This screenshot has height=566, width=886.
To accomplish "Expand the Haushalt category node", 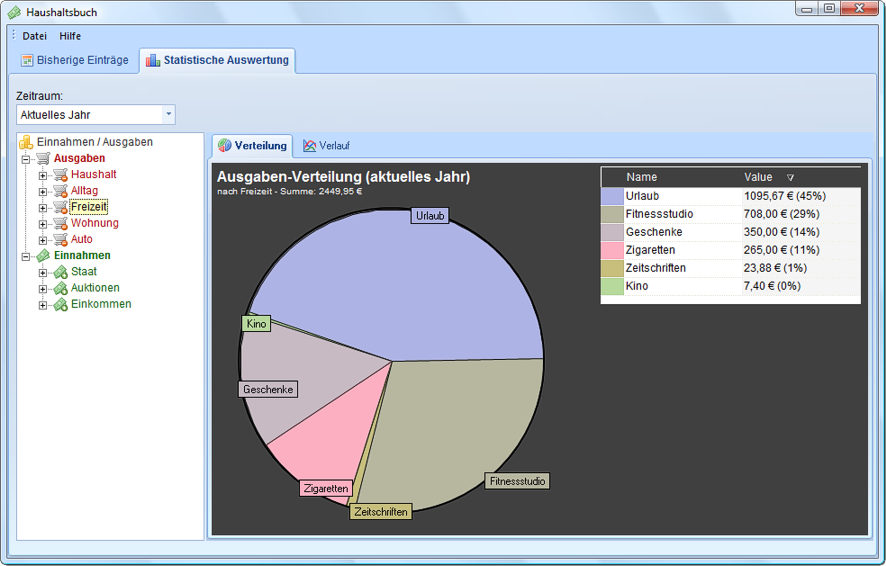I will [x=42, y=176].
